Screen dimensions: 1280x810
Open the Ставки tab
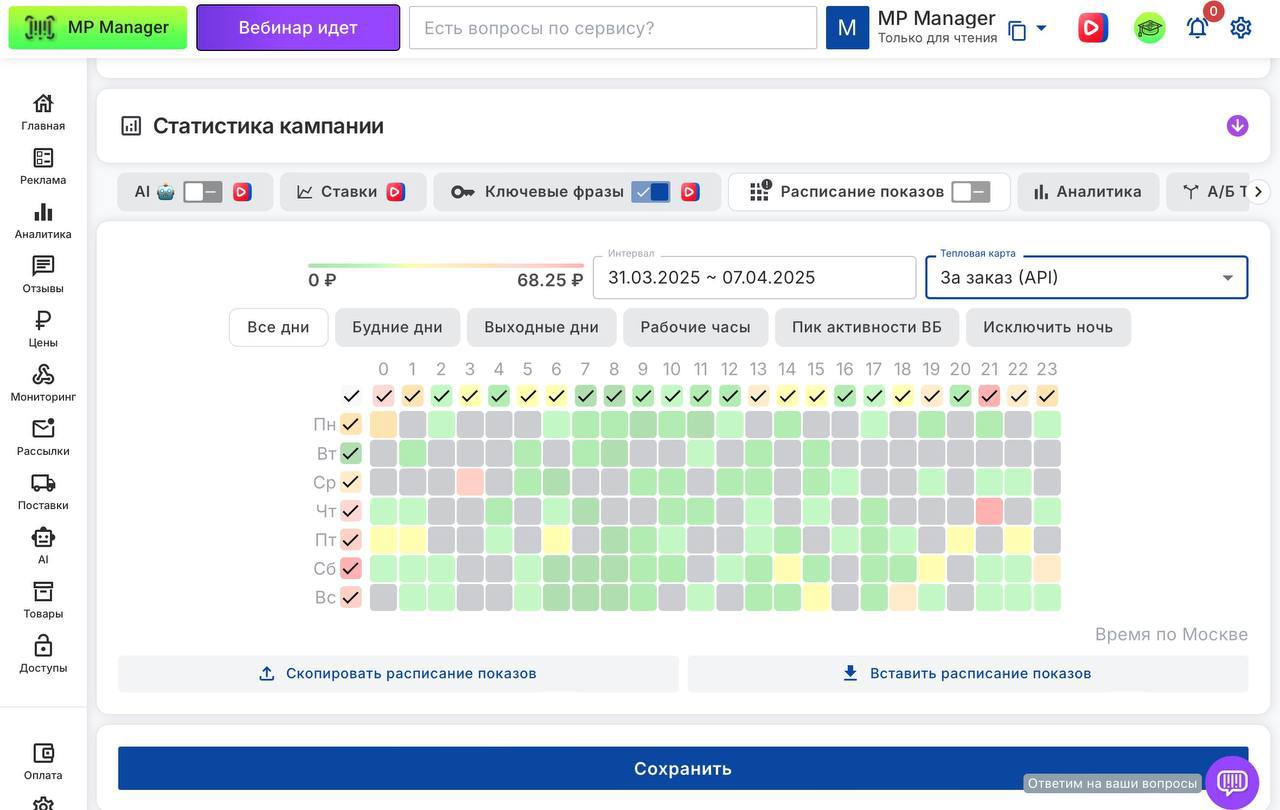click(348, 192)
